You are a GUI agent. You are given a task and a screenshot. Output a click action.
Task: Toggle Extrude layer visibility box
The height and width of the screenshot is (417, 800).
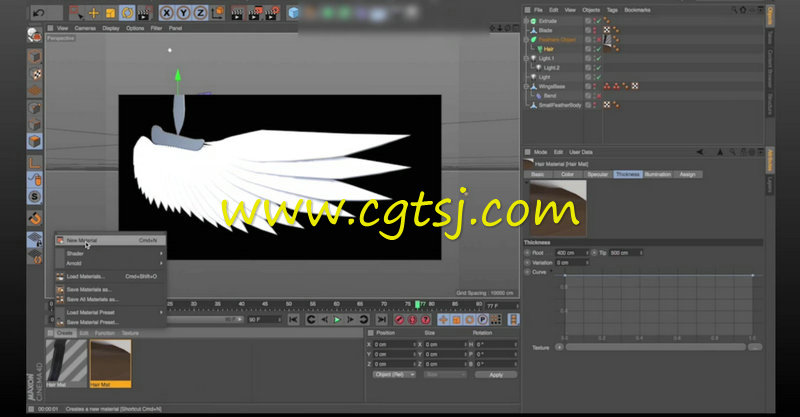tap(588, 21)
